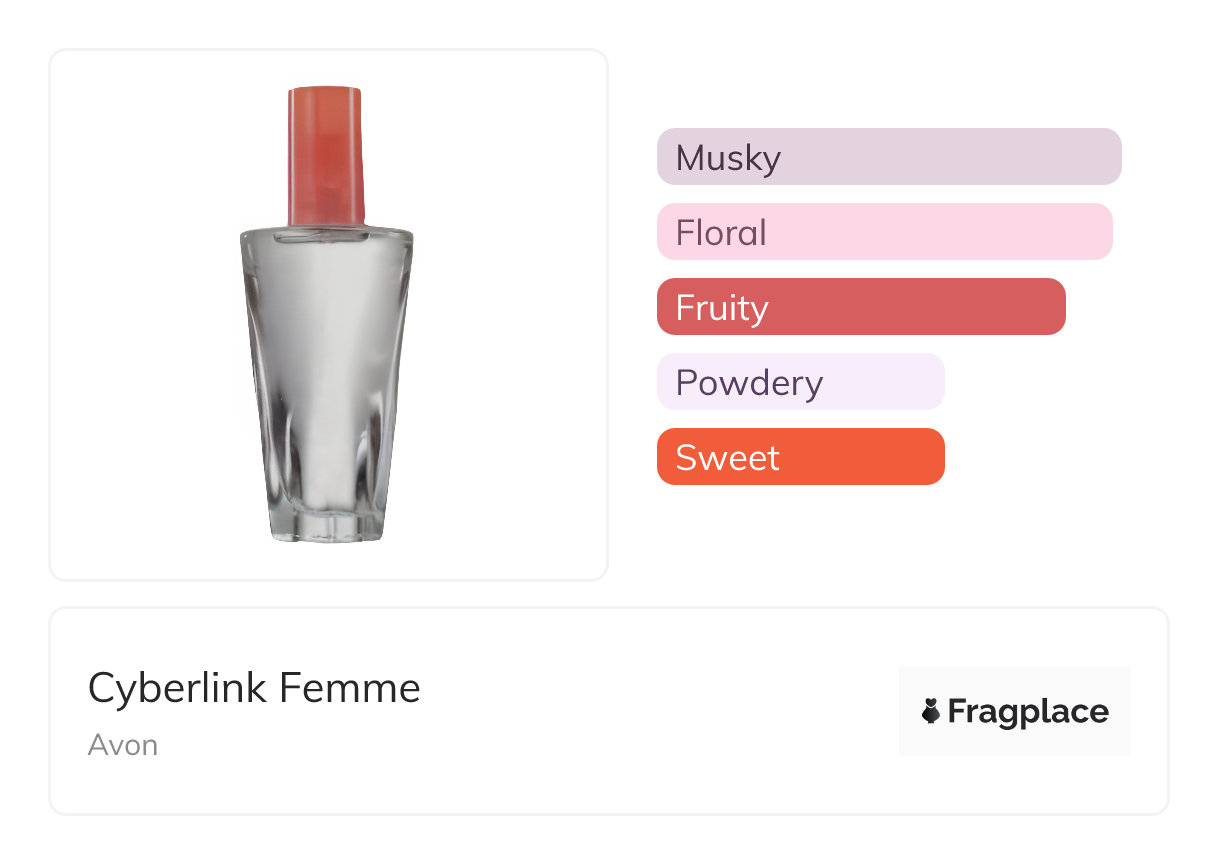The image size is (1218, 864).
Task: Click the Powdery label text
Action: 749,383
